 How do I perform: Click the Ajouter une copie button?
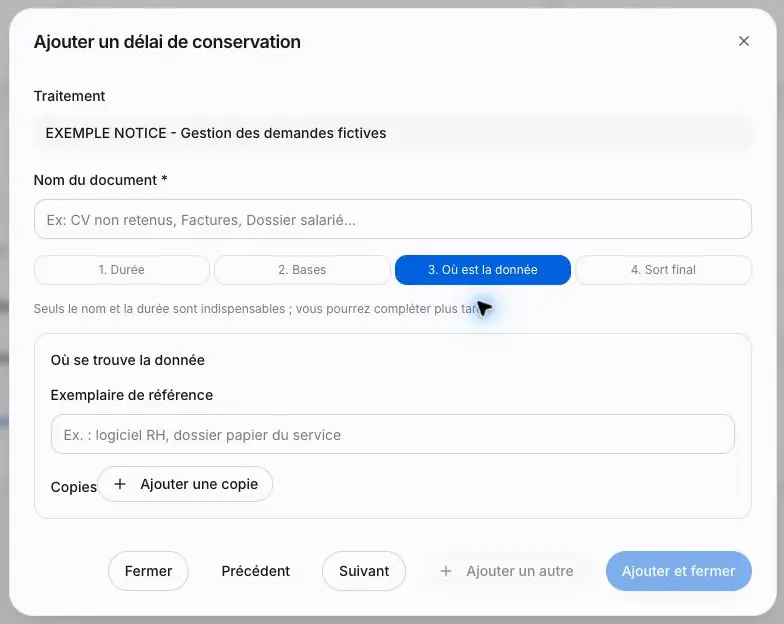[185, 484]
